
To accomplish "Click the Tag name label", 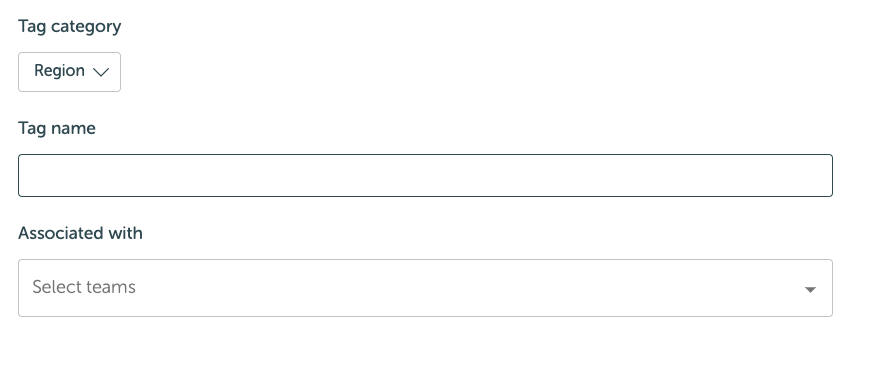I will click(57, 128).
